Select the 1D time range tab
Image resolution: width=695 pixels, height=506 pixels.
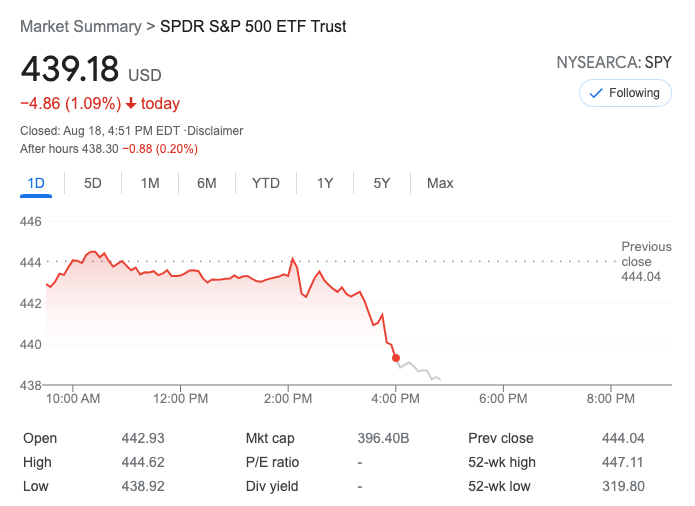(36, 183)
